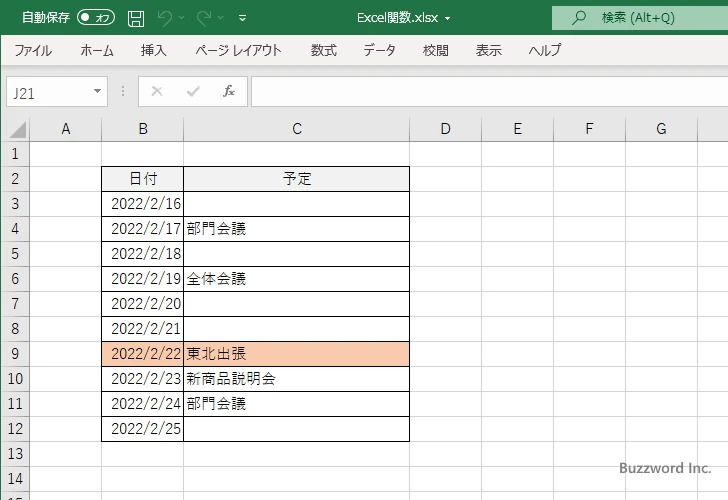Select the highlighted cell 2022/2/22
Image resolution: width=728 pixels, height=500 pixels.
click(x=143, y=354)
